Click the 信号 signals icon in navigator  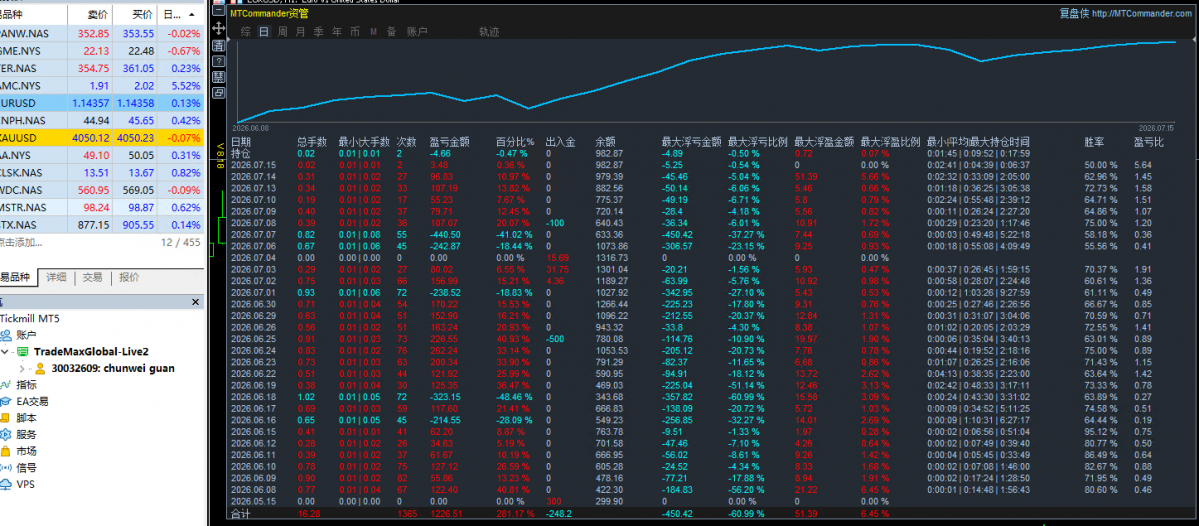pyautogui.click(x=6, y=467)
